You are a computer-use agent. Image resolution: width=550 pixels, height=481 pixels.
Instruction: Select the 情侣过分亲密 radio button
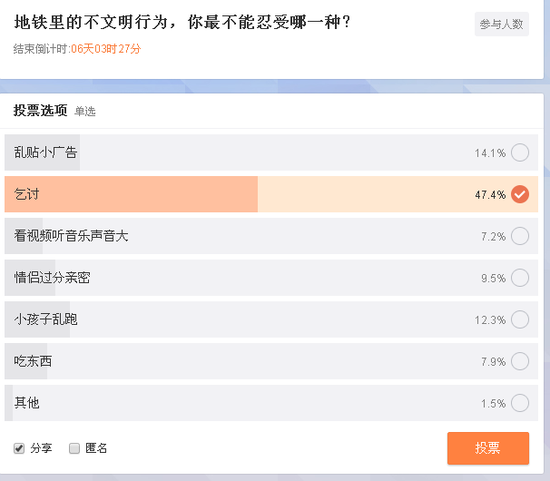click(520, 278)
